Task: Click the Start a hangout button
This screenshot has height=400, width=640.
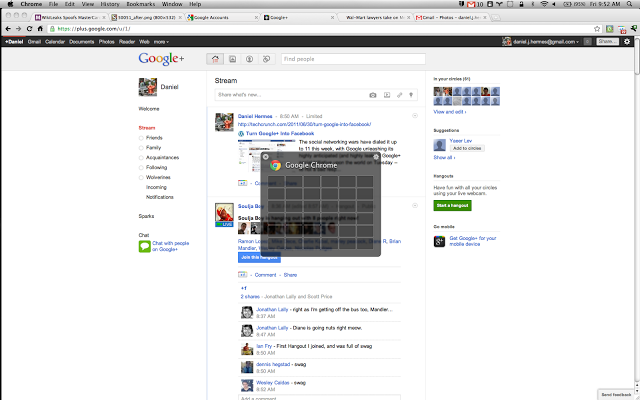Action: (x=452, y=206)
